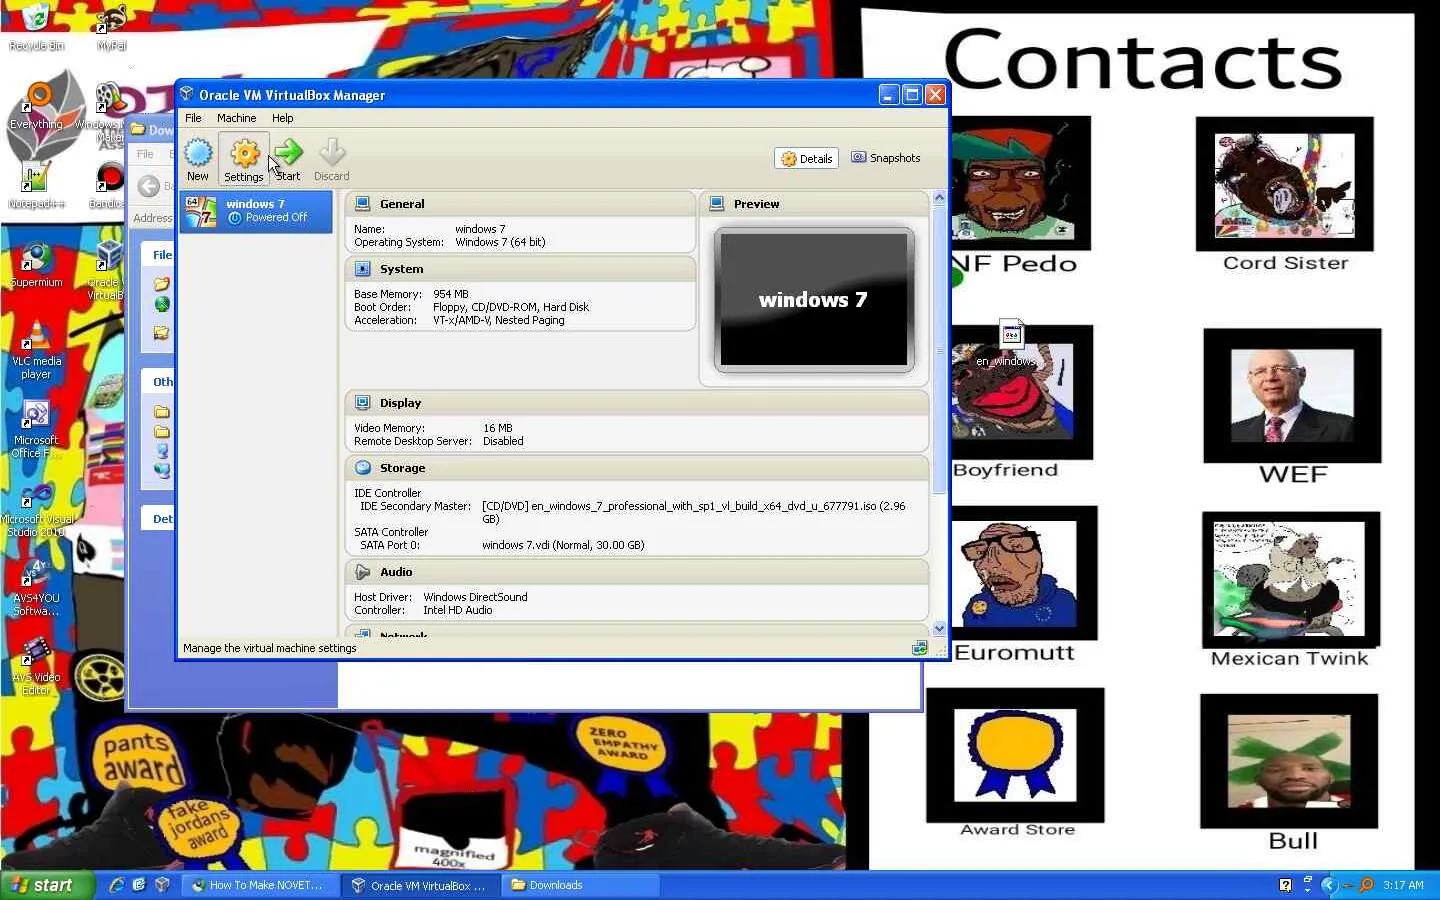1440x900 pixels.
Task: Select the Microsoft Visual Studio 2010 icon
Action: 38,510
